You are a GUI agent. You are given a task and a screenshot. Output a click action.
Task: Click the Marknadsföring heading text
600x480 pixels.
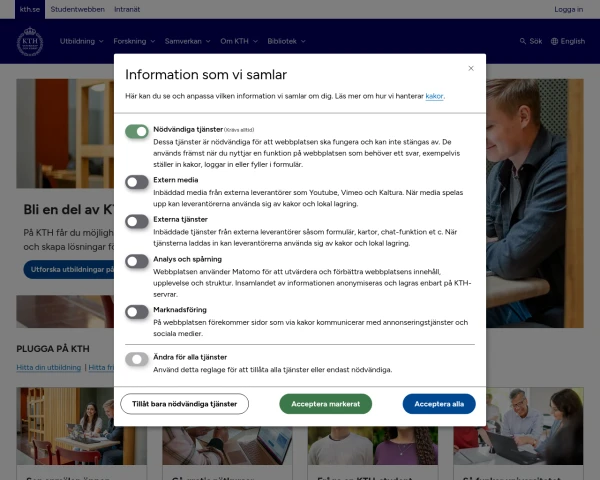[x=180, y=310]
